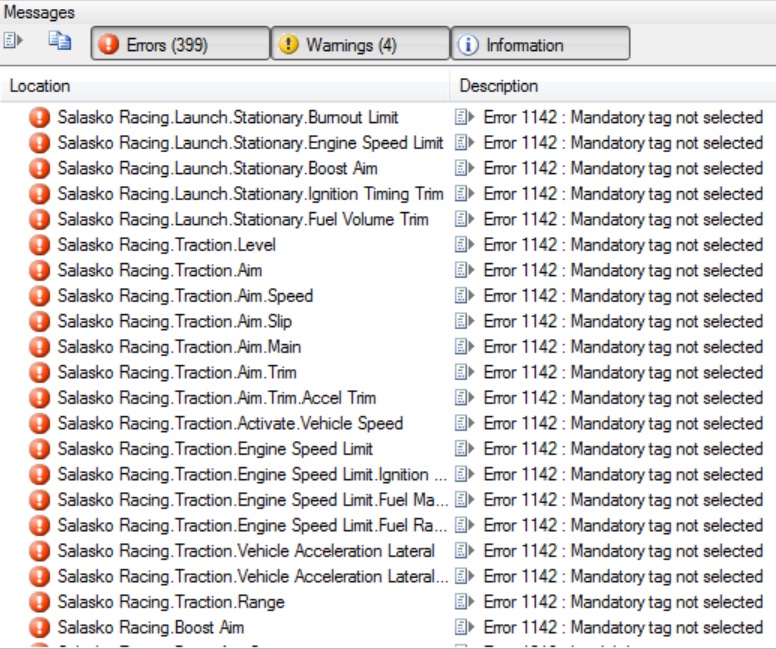Toggle the Errors (399) filter button
Image resolution: width=776 pixels, height=649 pixels.
pyautogui.click(x=180, y=44)
